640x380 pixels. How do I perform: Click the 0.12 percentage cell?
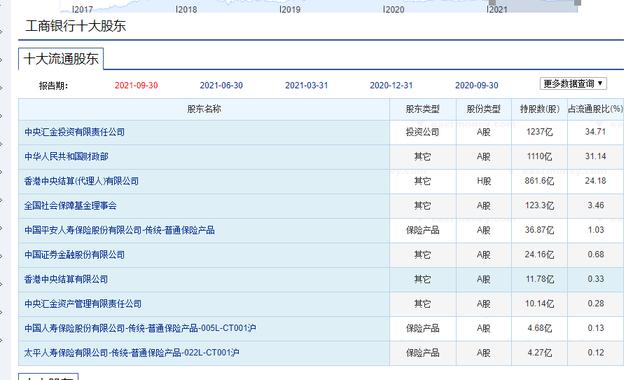[596, 352]
